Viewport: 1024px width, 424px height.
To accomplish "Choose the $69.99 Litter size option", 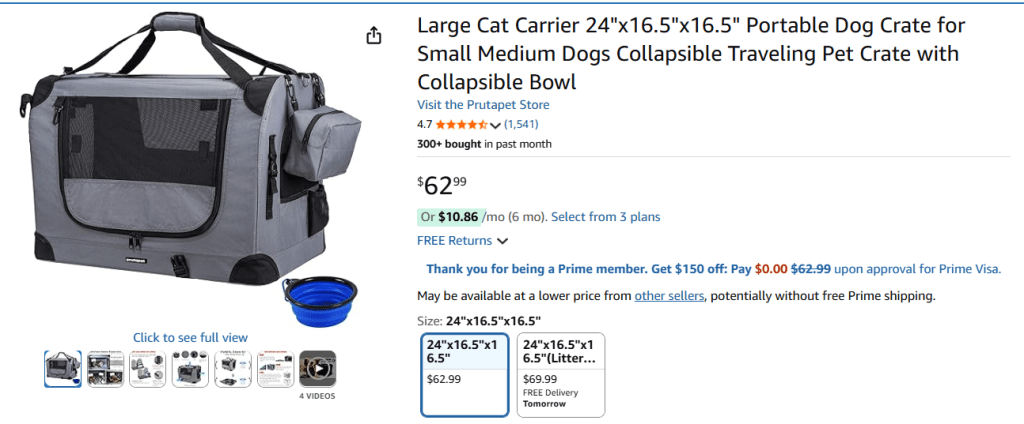I will 560,374.
